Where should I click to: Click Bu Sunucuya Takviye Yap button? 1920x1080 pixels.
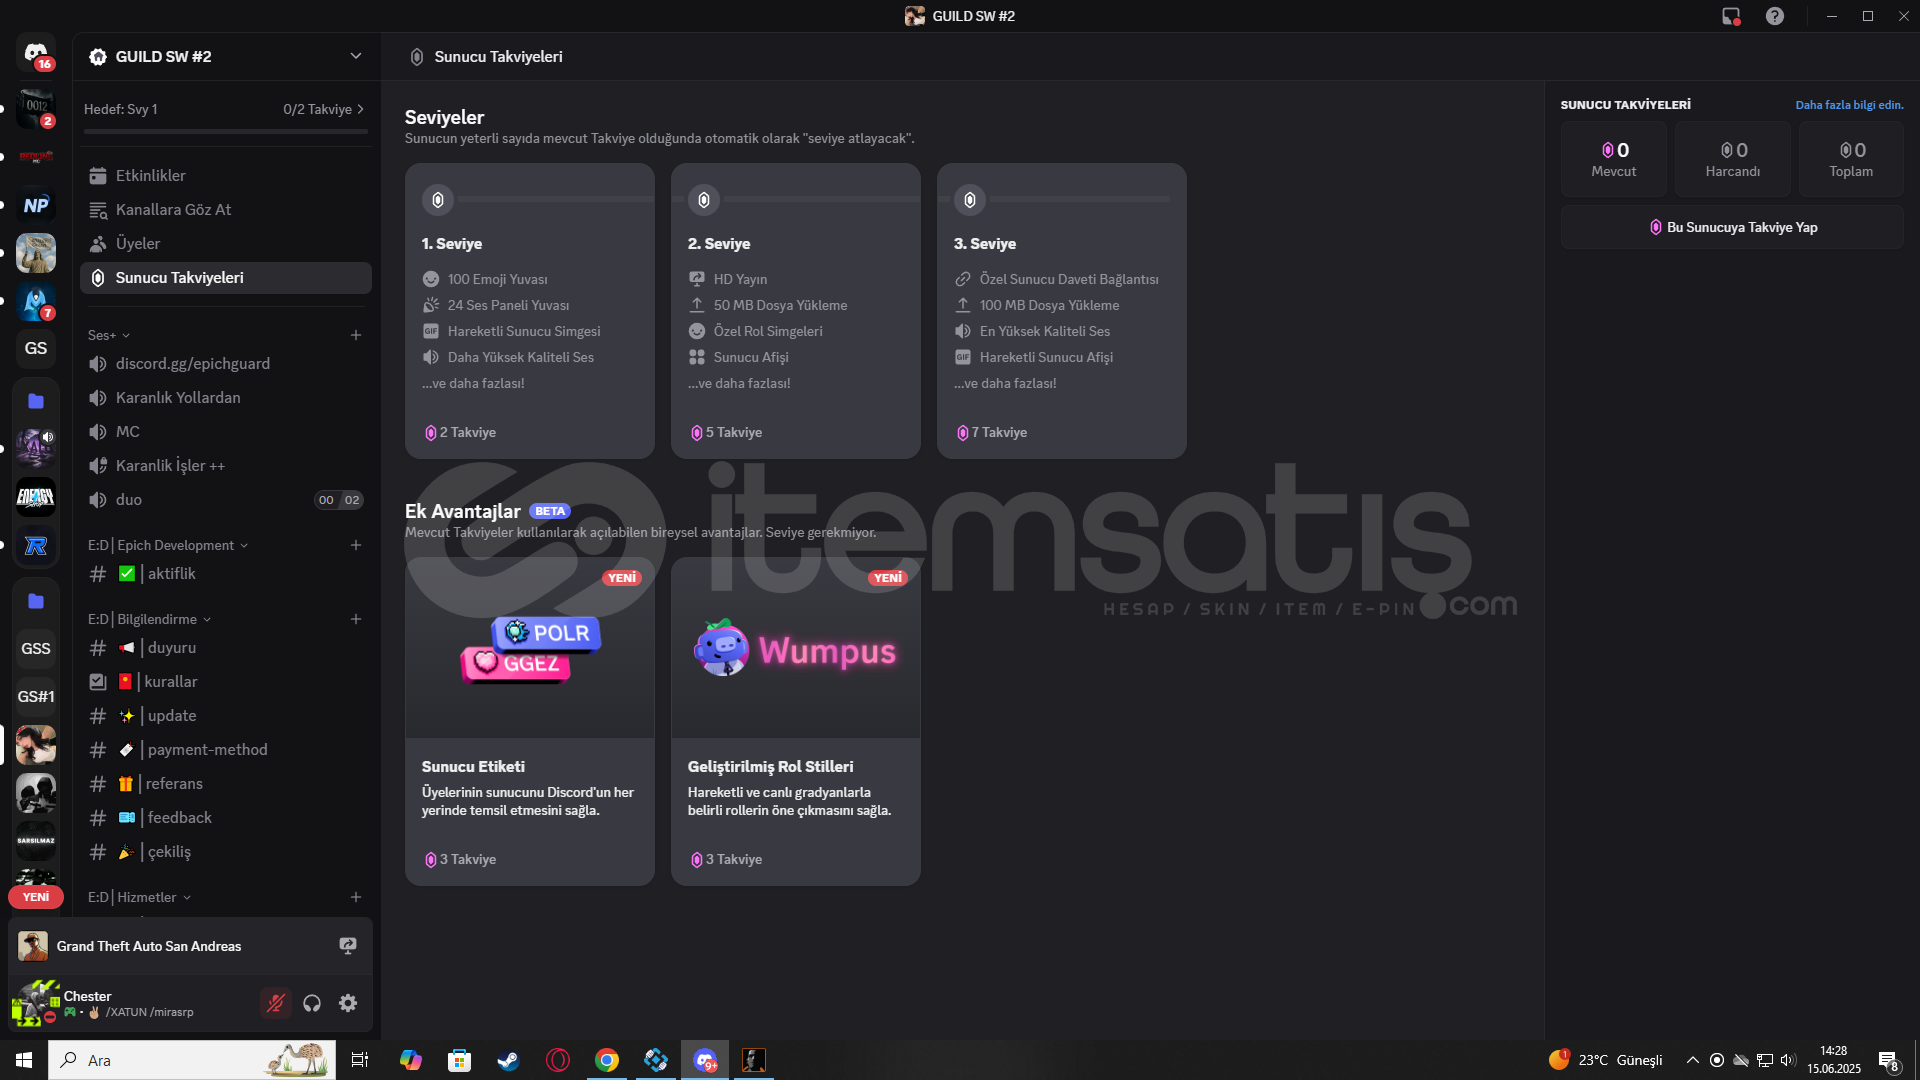tap(1732, 227)
